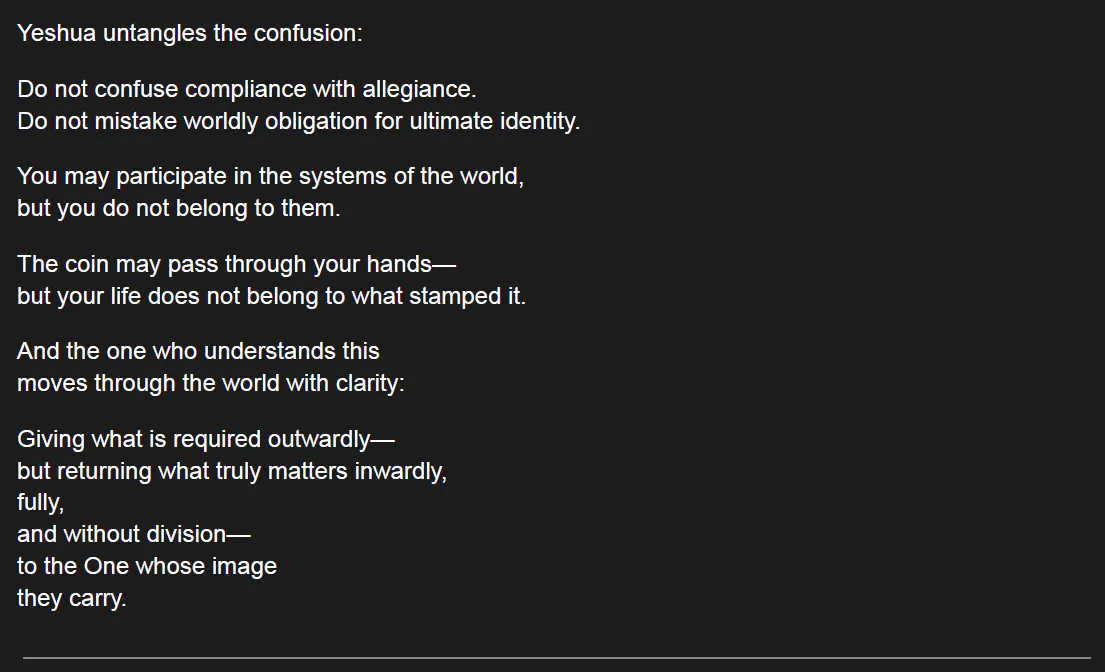
Task: Click the line about worldly obligation
Action: (x=298, y=122)
